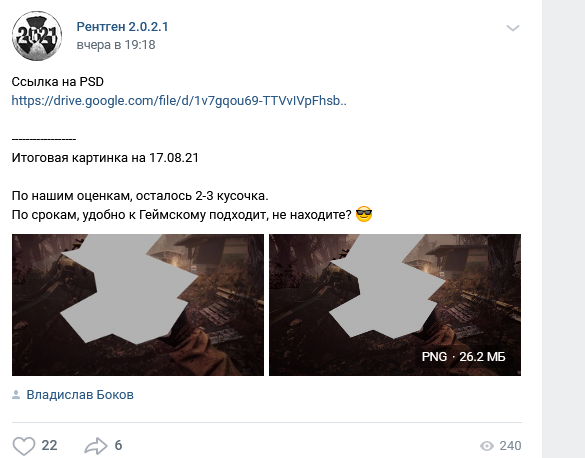Screen dimensions: 585x458
Task: Open author Владислав Боков profile
Action: (x=80, y=395)
